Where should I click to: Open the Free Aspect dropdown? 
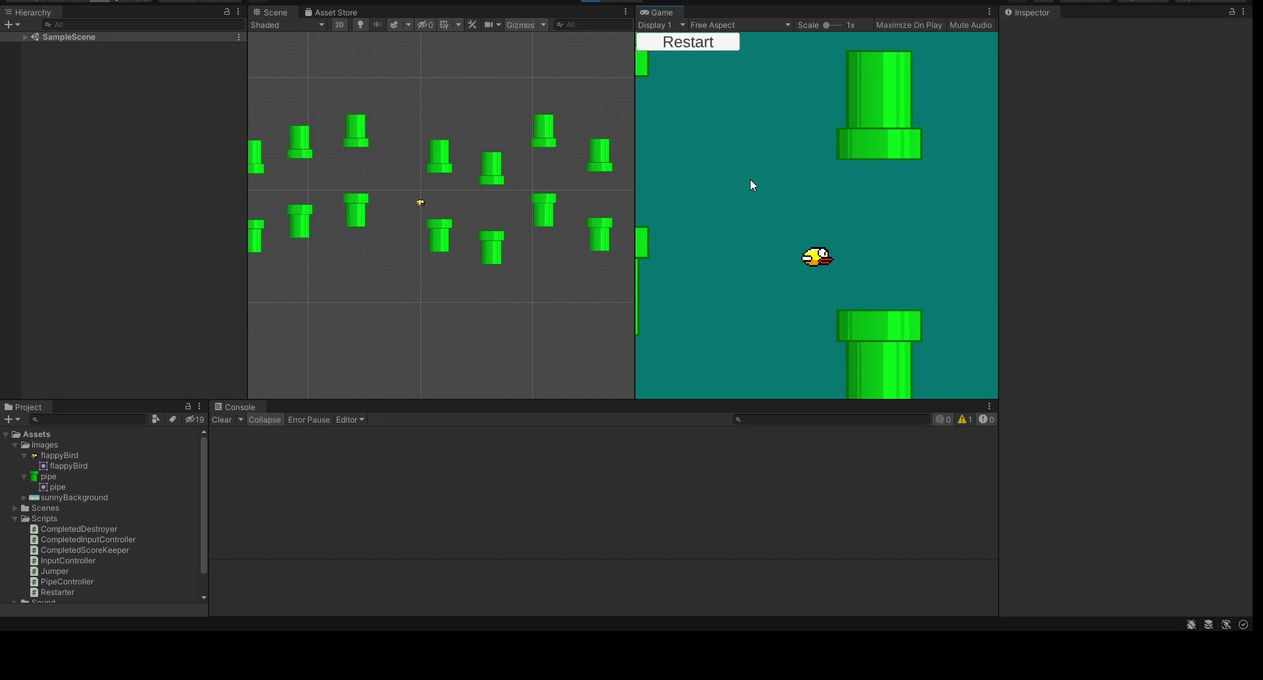(x=740, y=25)
